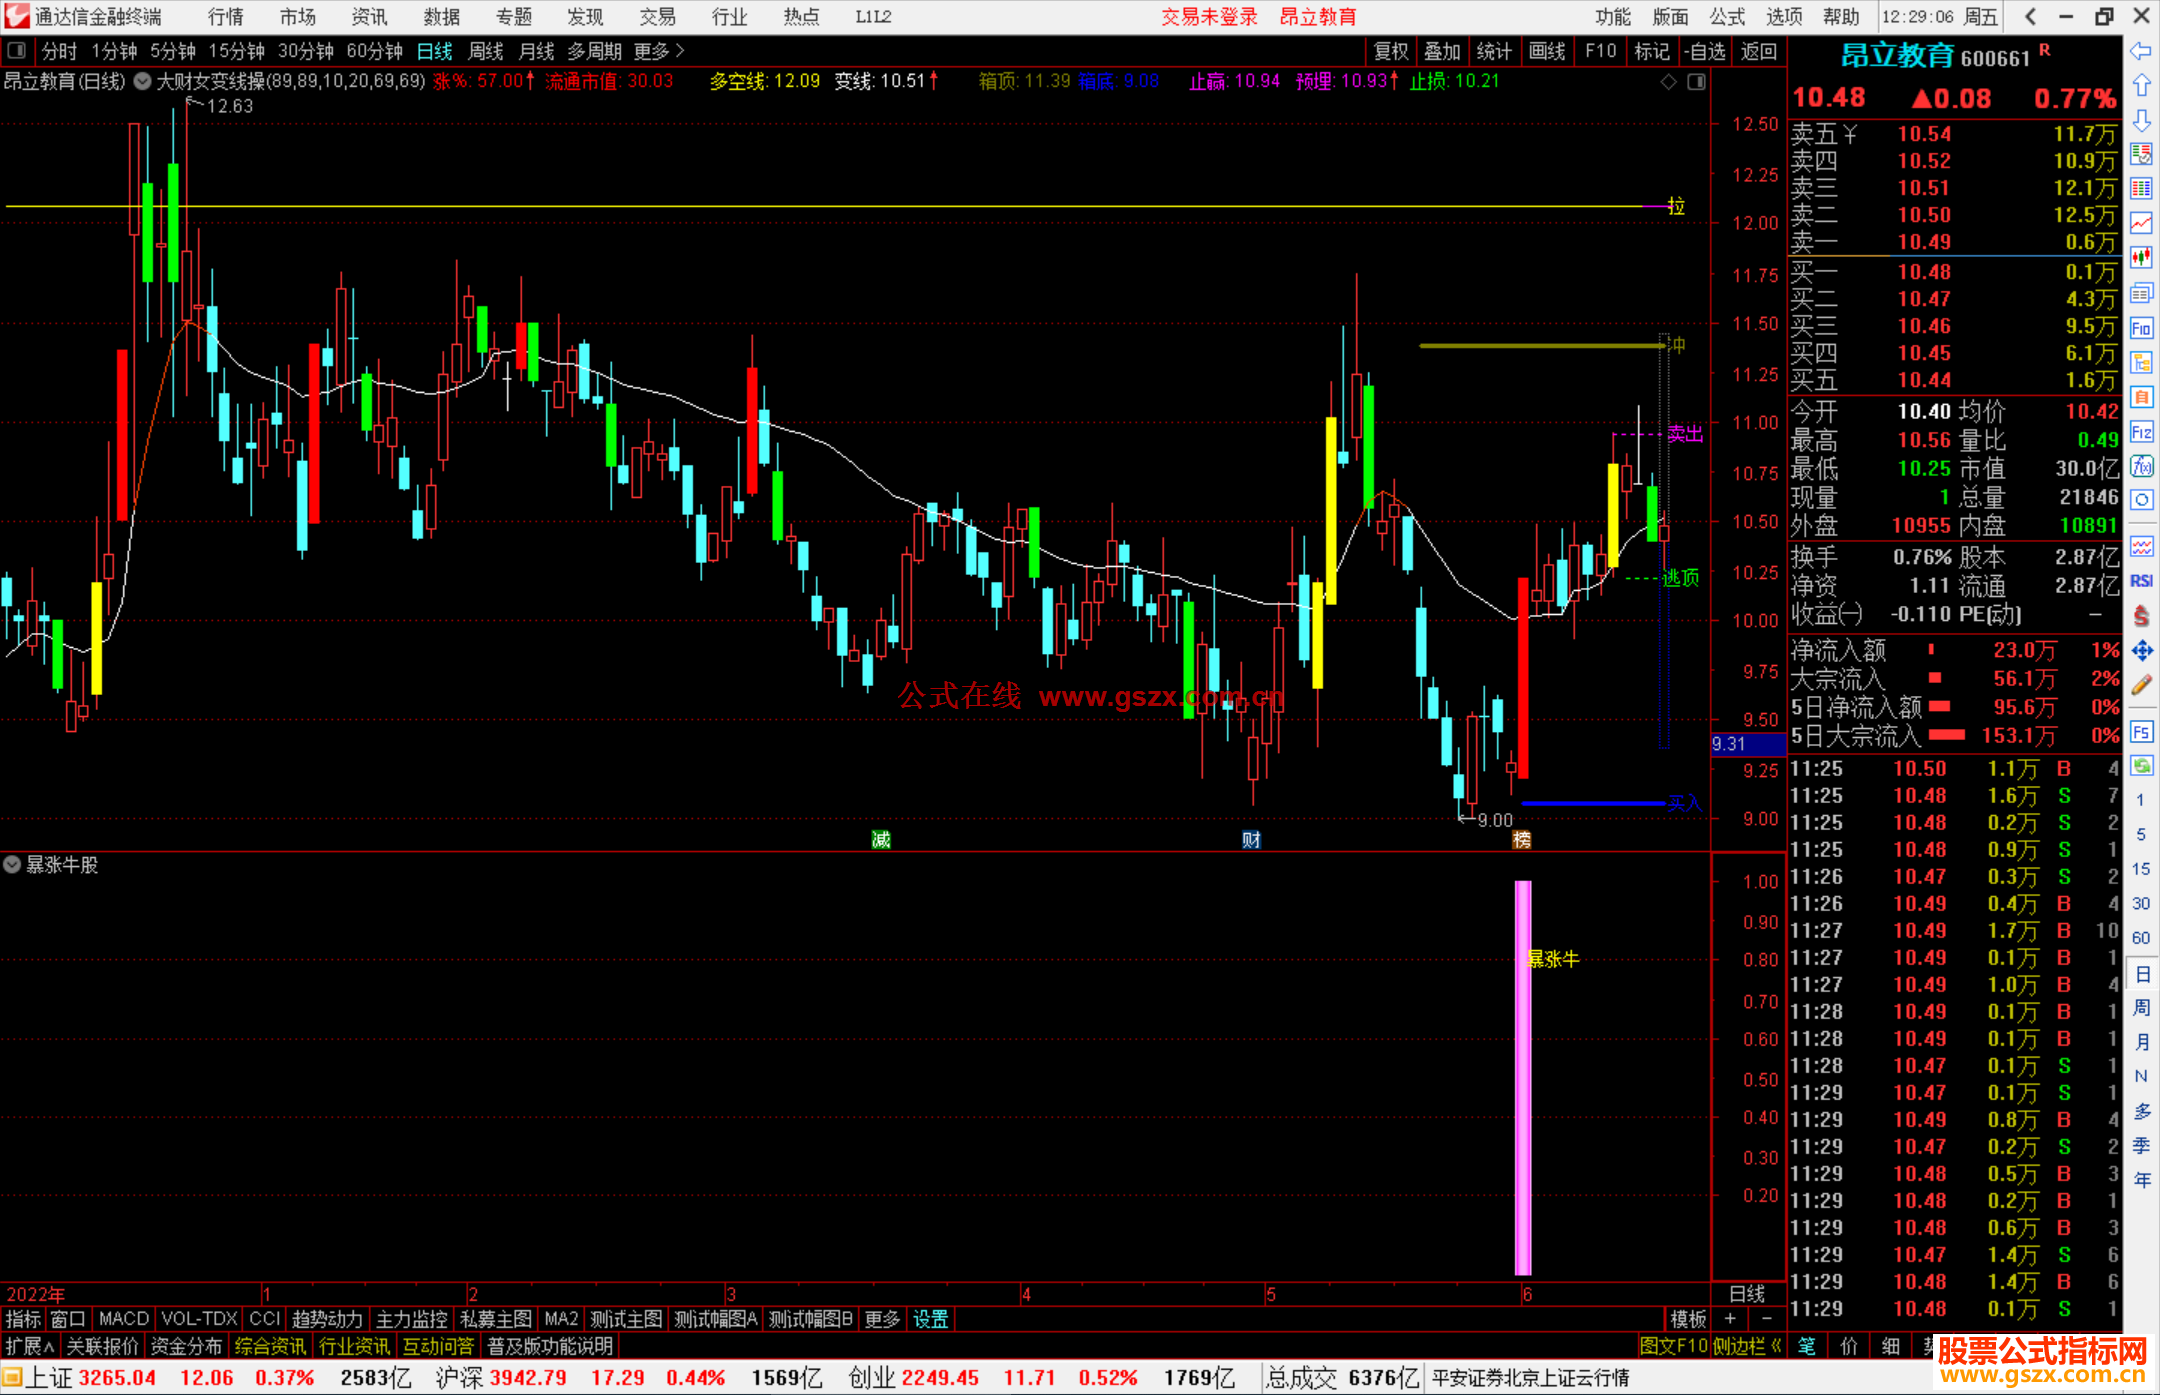The image size is (2160, 1395).
Task: Expand the 扩展 panel at bottom left
Action: (x=29, y=1346)
